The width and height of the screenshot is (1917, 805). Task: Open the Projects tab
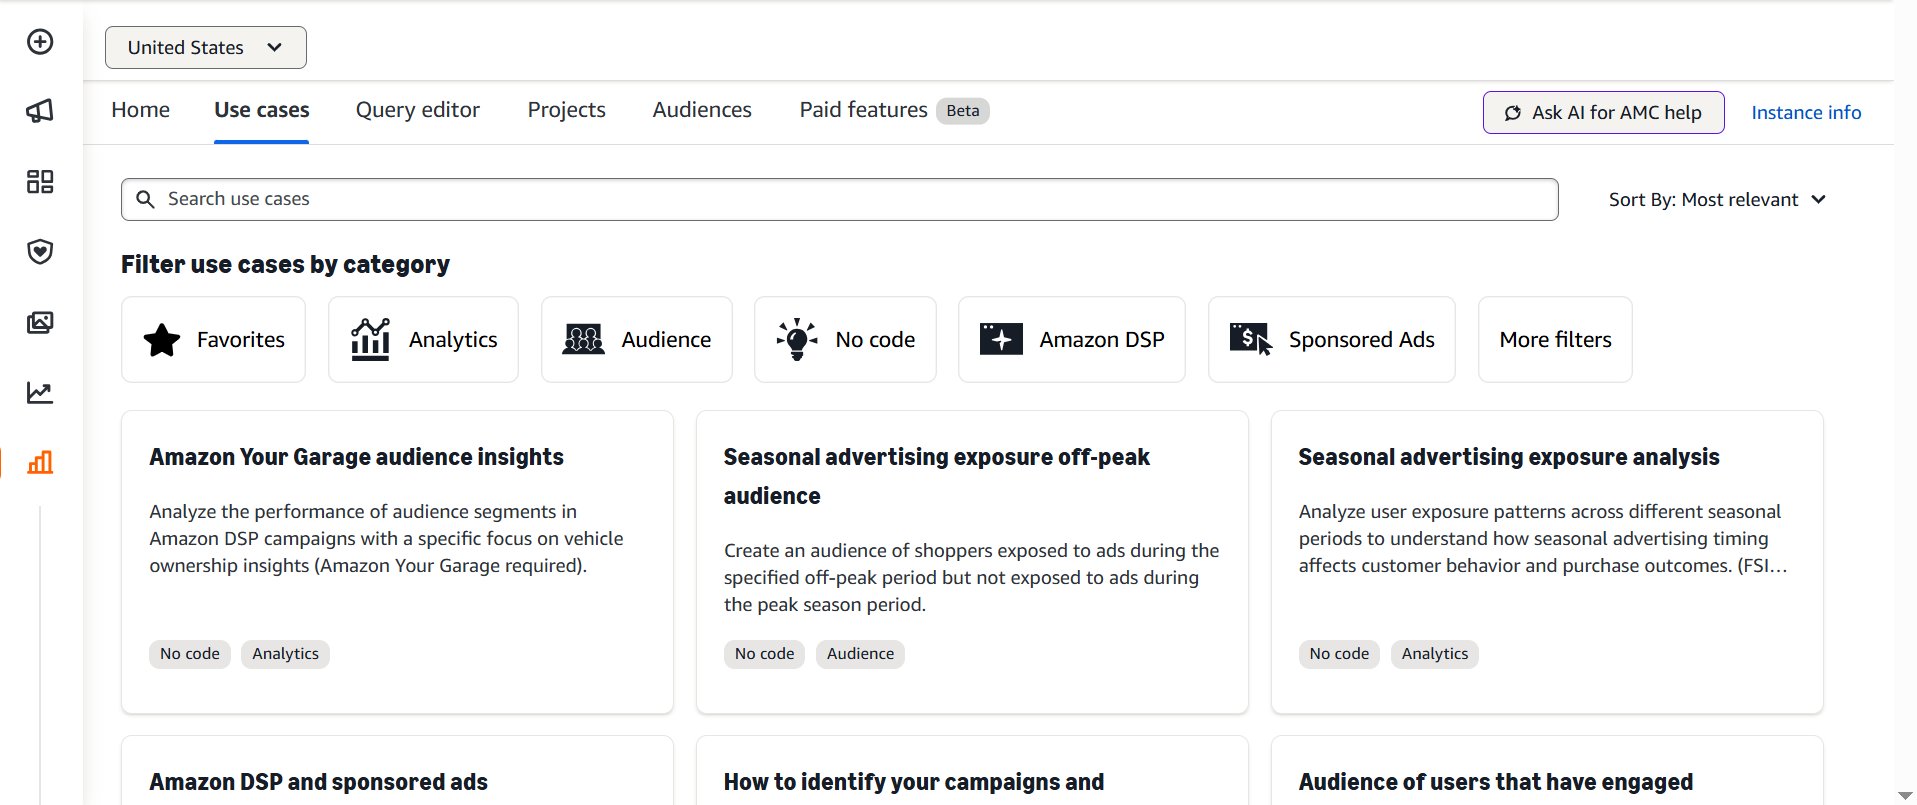(566, 110)
